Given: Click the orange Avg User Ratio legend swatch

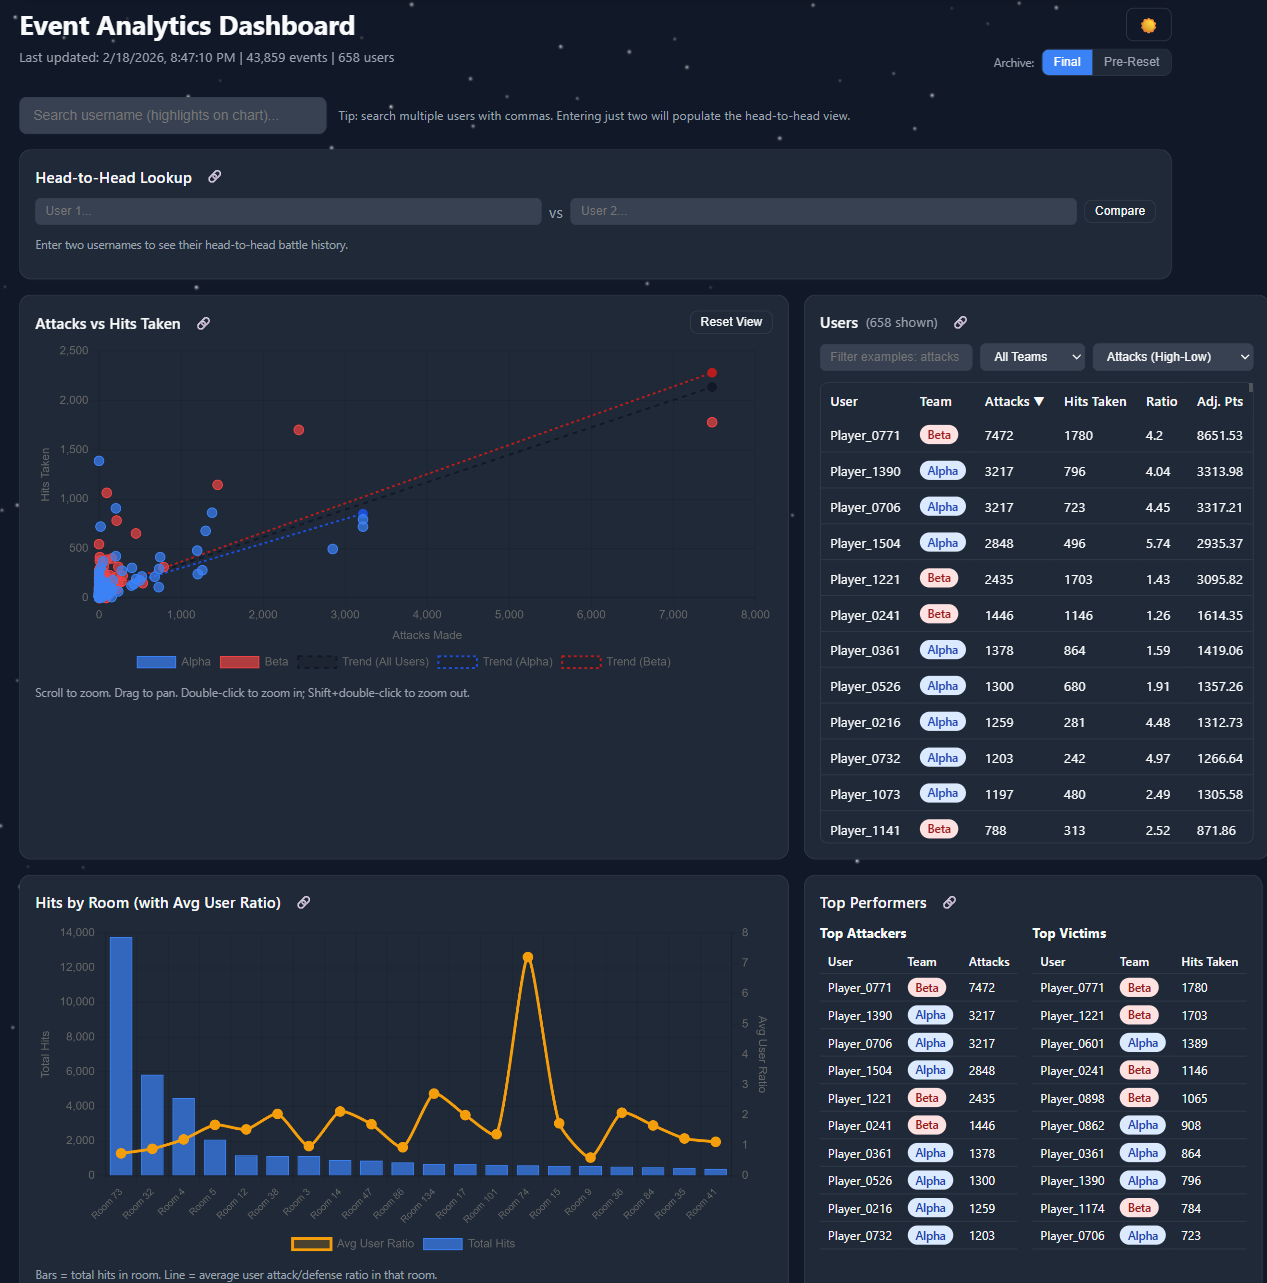Looking at the screenshot, I should [311, 1243].
